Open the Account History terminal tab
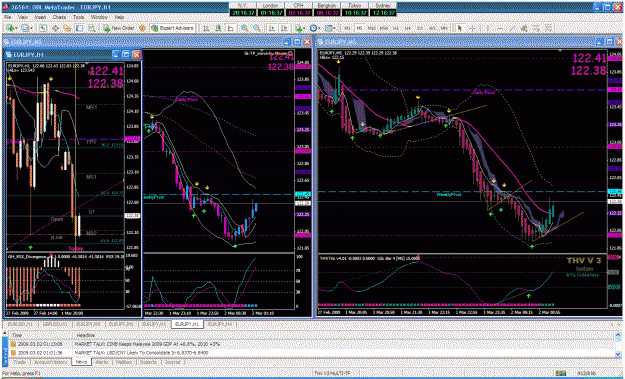The image size is (625, 379). (x=50, y=362)
